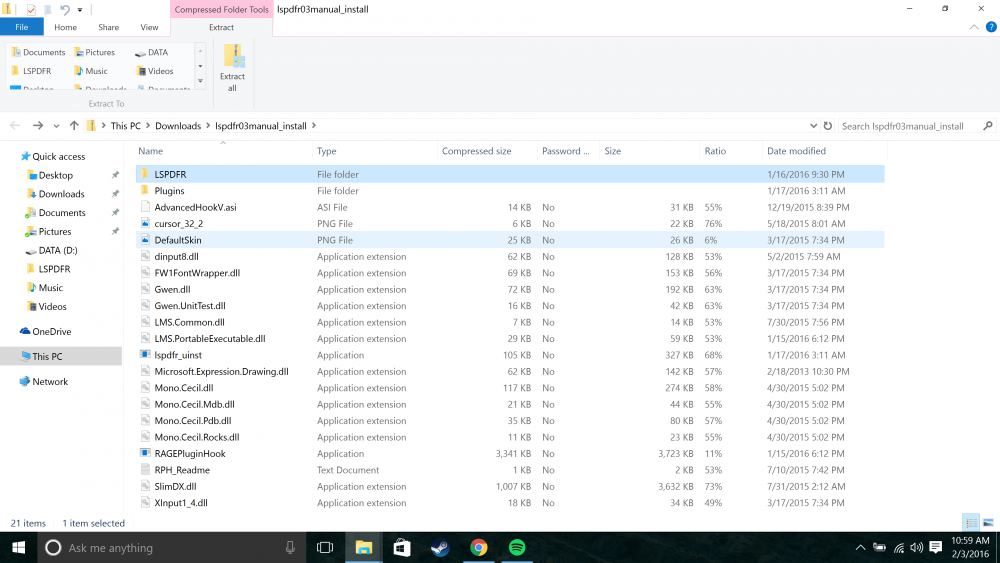The image size is (1000, 563).
Task: Expand chevron after lspdfr03manual_install in address bar
Action: click(x=314, y=126)
